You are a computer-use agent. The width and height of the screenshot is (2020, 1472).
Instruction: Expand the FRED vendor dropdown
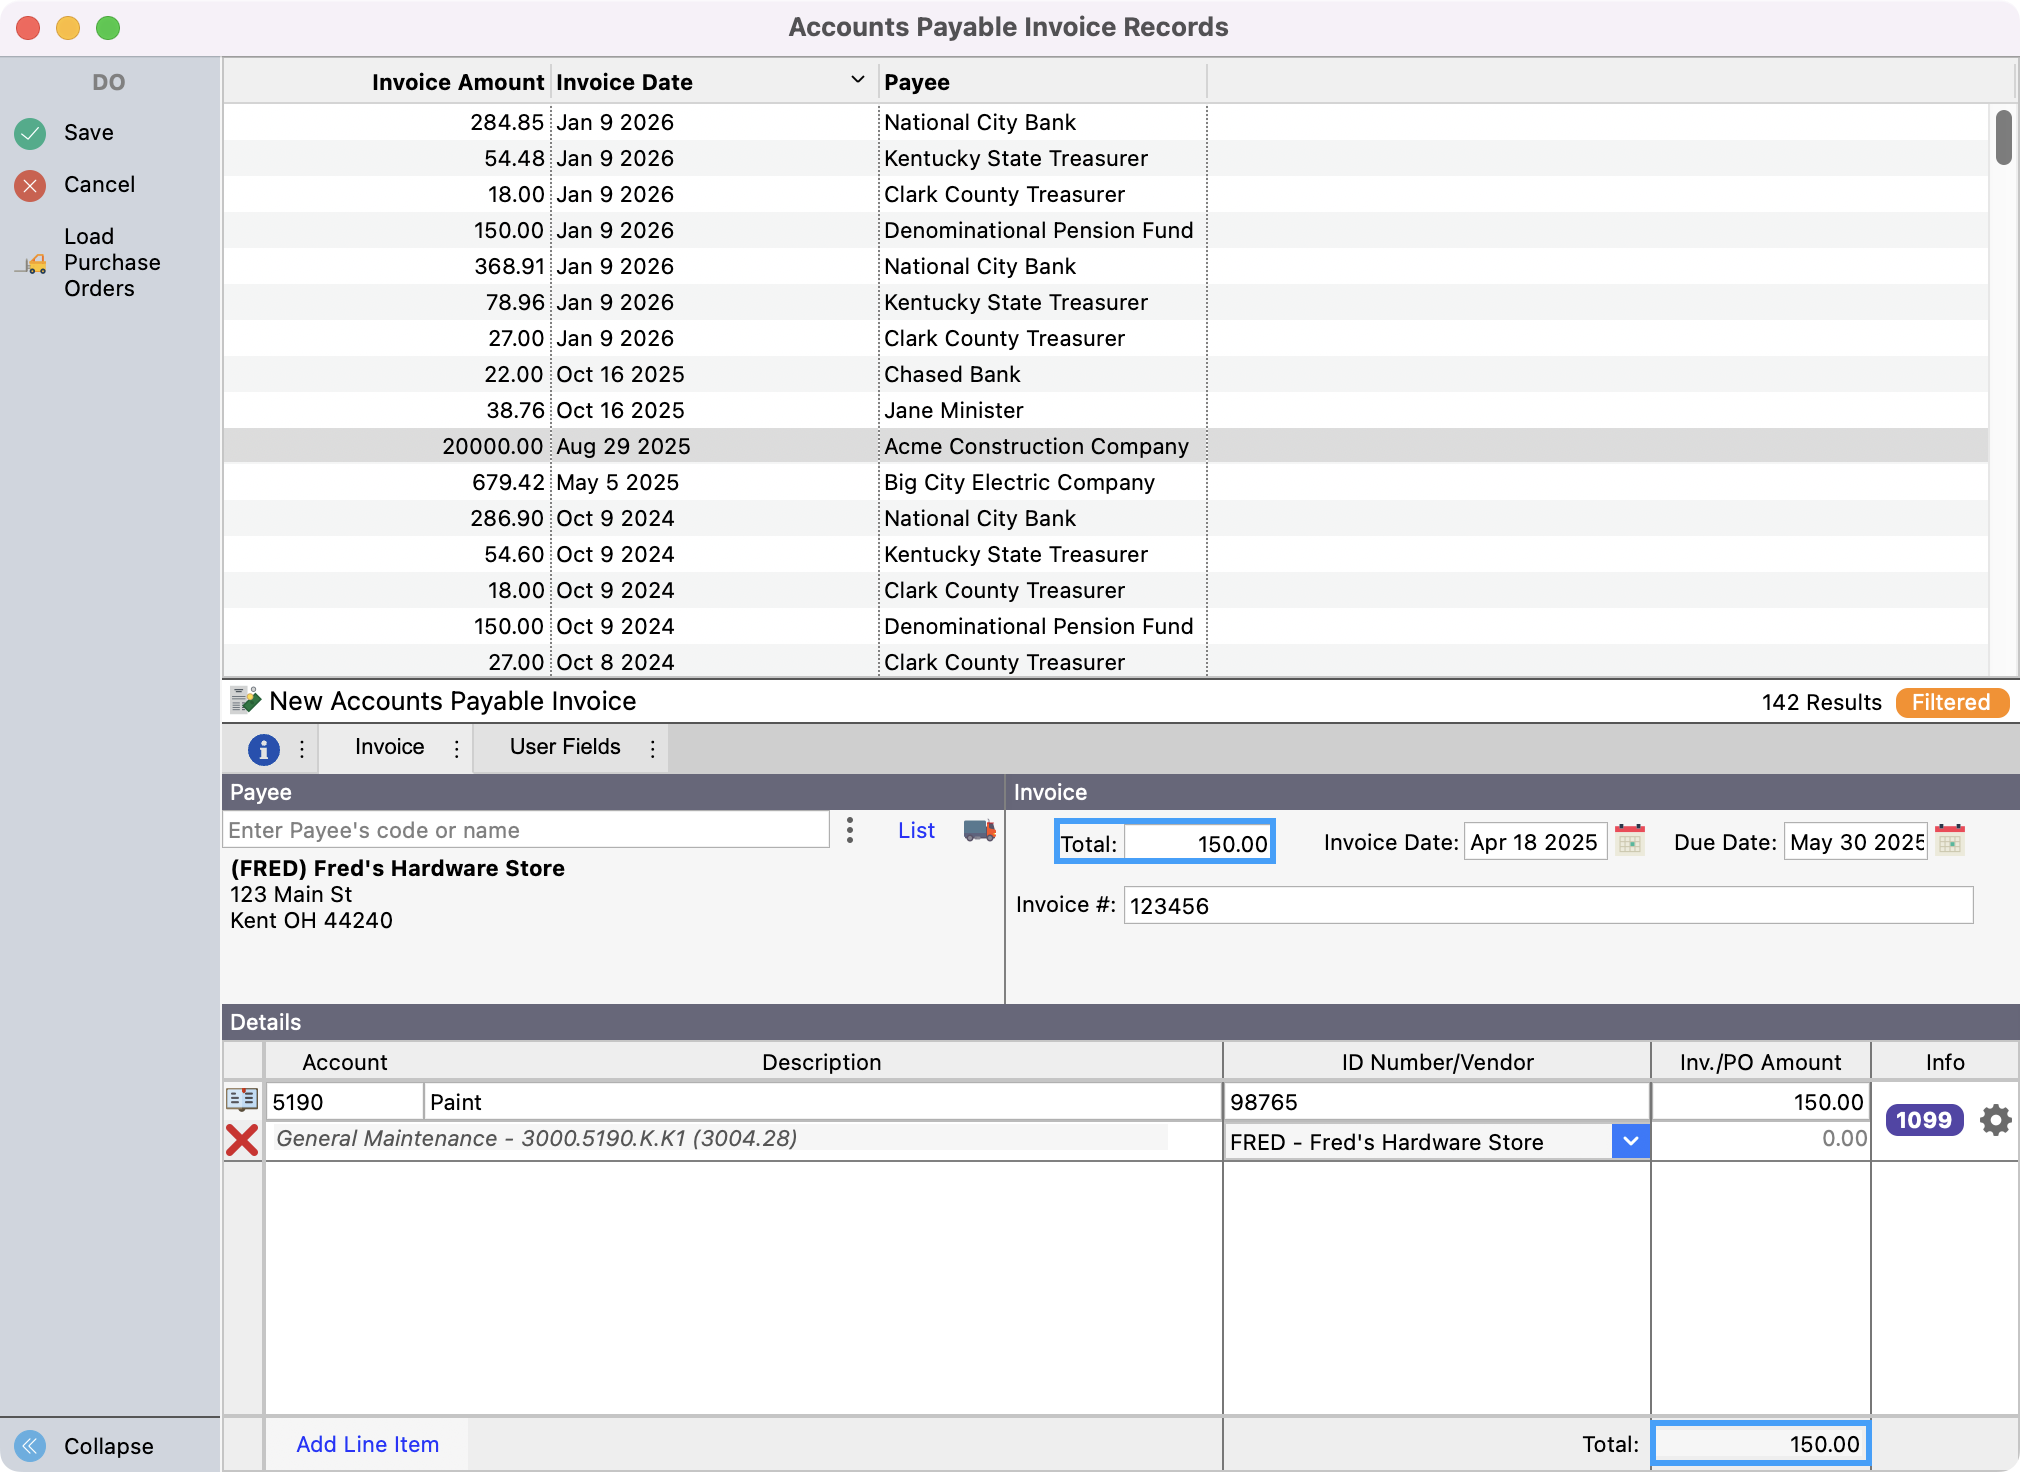(1630, 1141)
